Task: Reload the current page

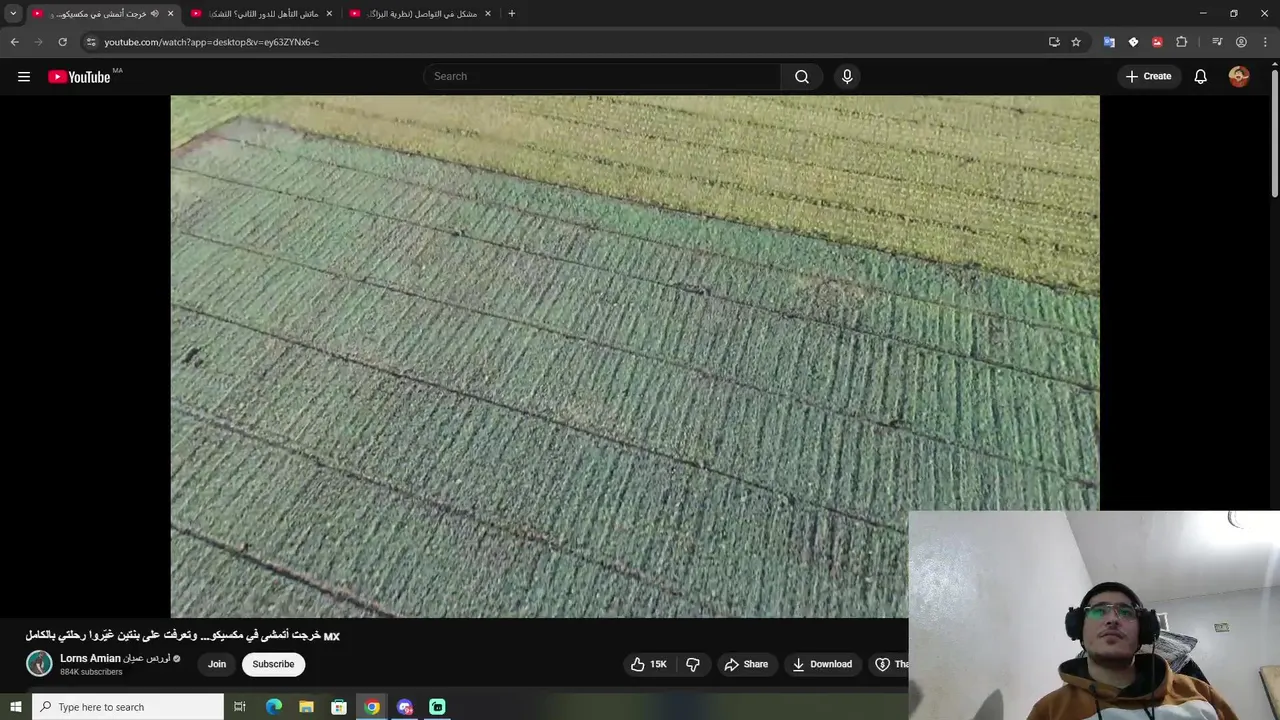Action: (x=62, y=42)
